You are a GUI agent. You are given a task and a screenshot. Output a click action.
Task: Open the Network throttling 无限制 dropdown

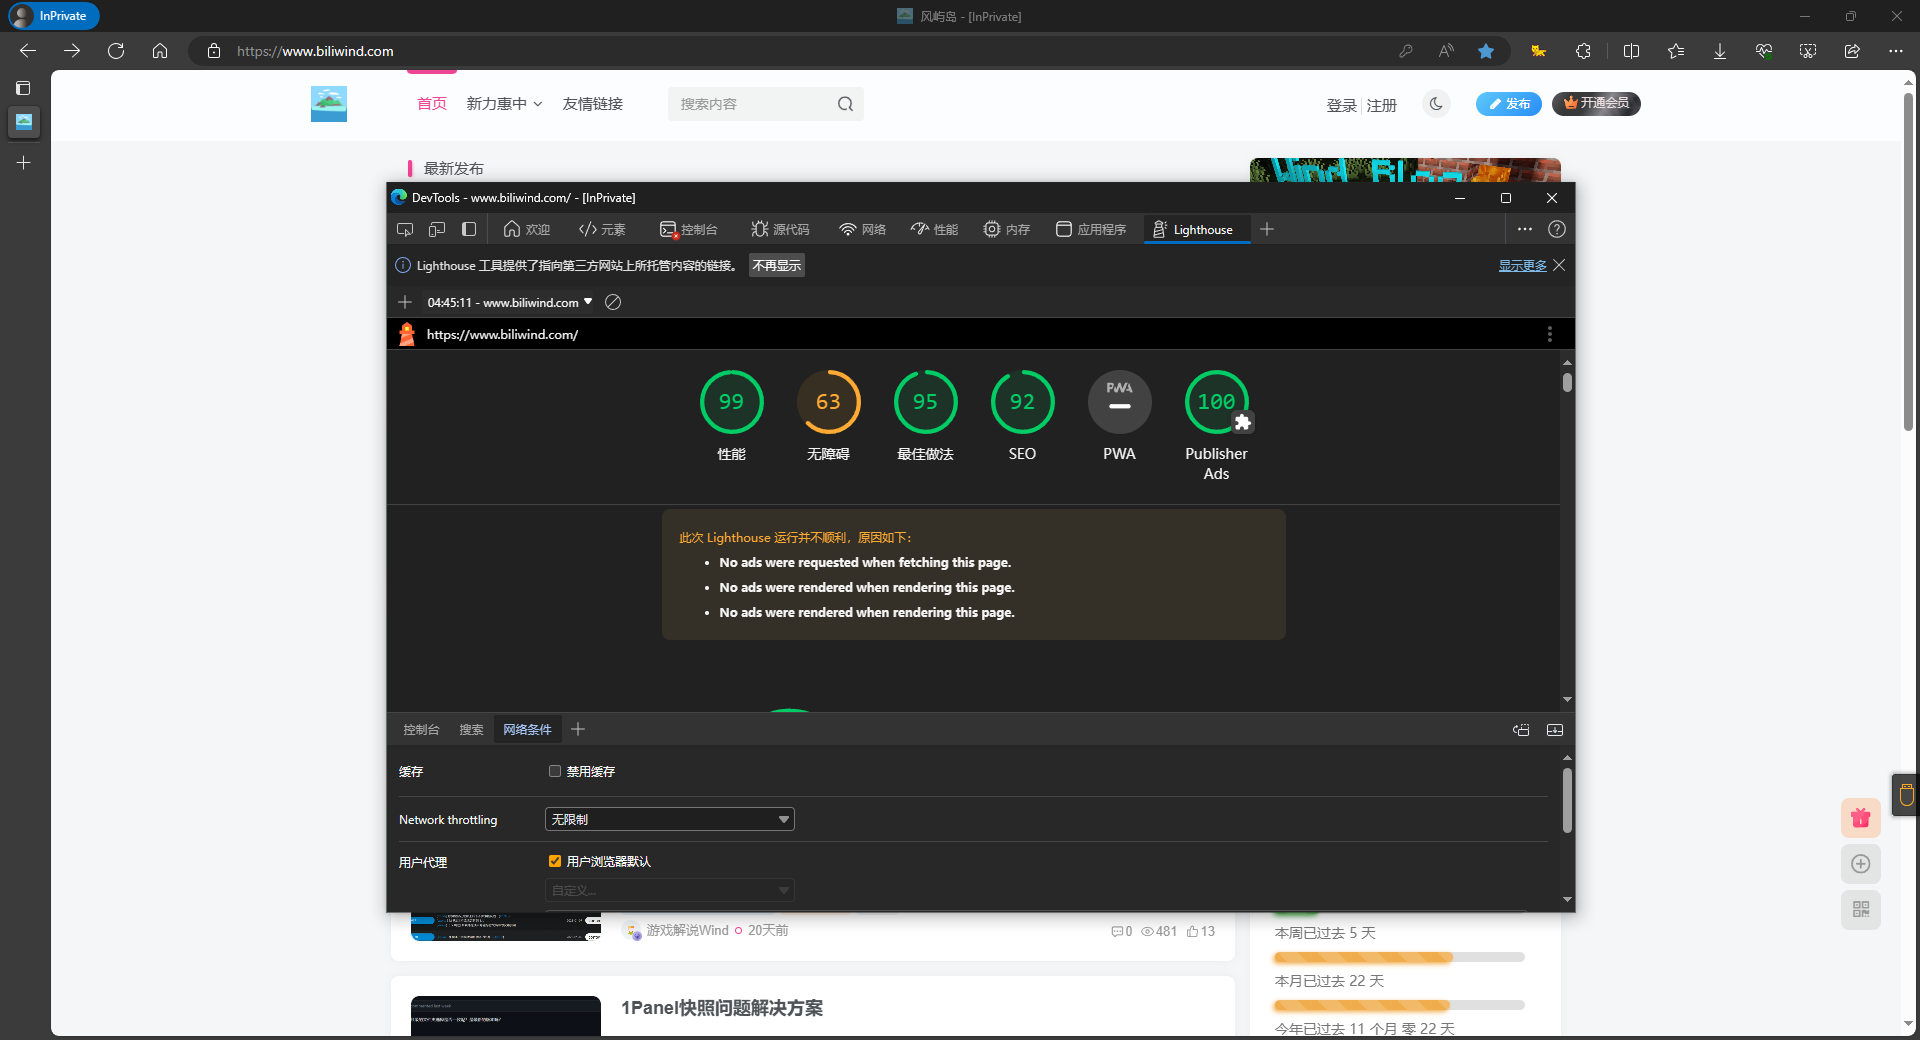pos(669,819)
